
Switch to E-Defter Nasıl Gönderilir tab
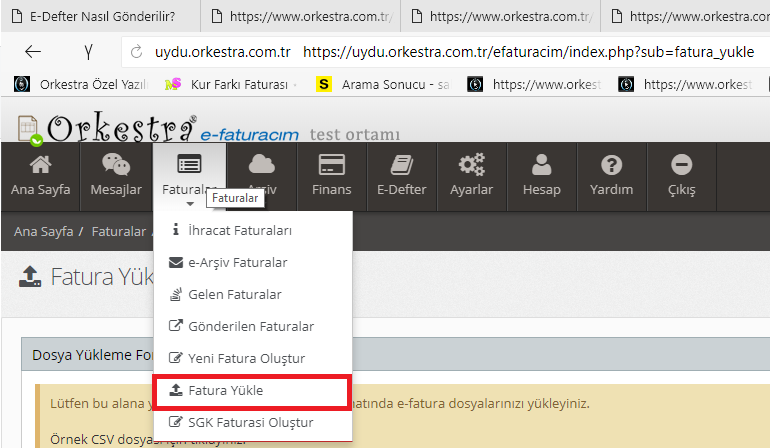pos(100,16)
